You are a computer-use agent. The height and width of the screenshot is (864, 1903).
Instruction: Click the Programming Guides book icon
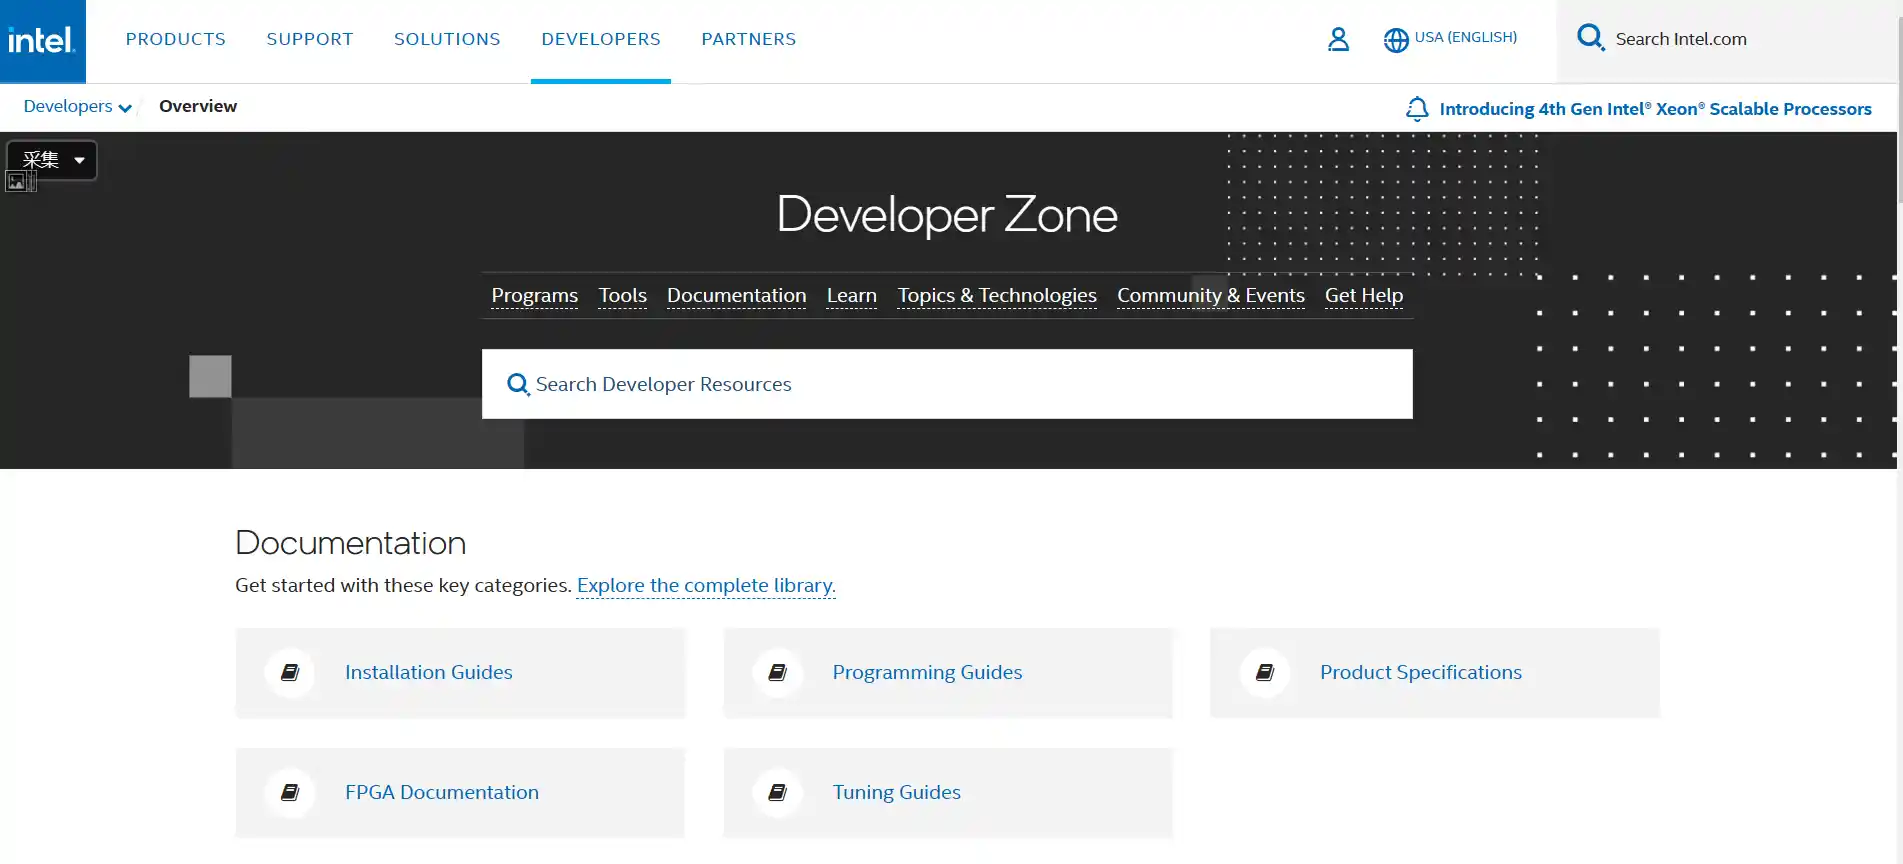(778, 672)
